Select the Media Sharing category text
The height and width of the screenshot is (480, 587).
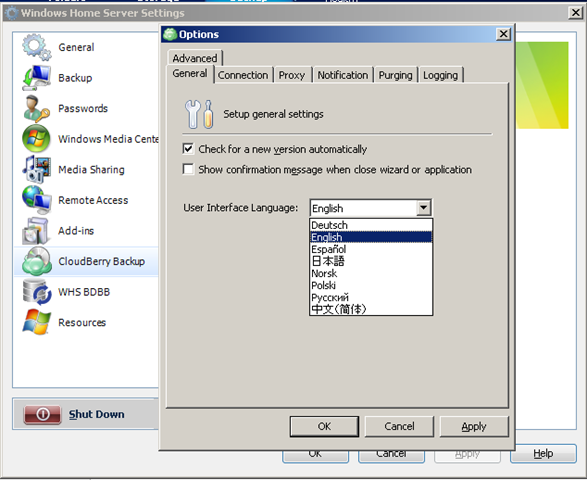(91, 170)
